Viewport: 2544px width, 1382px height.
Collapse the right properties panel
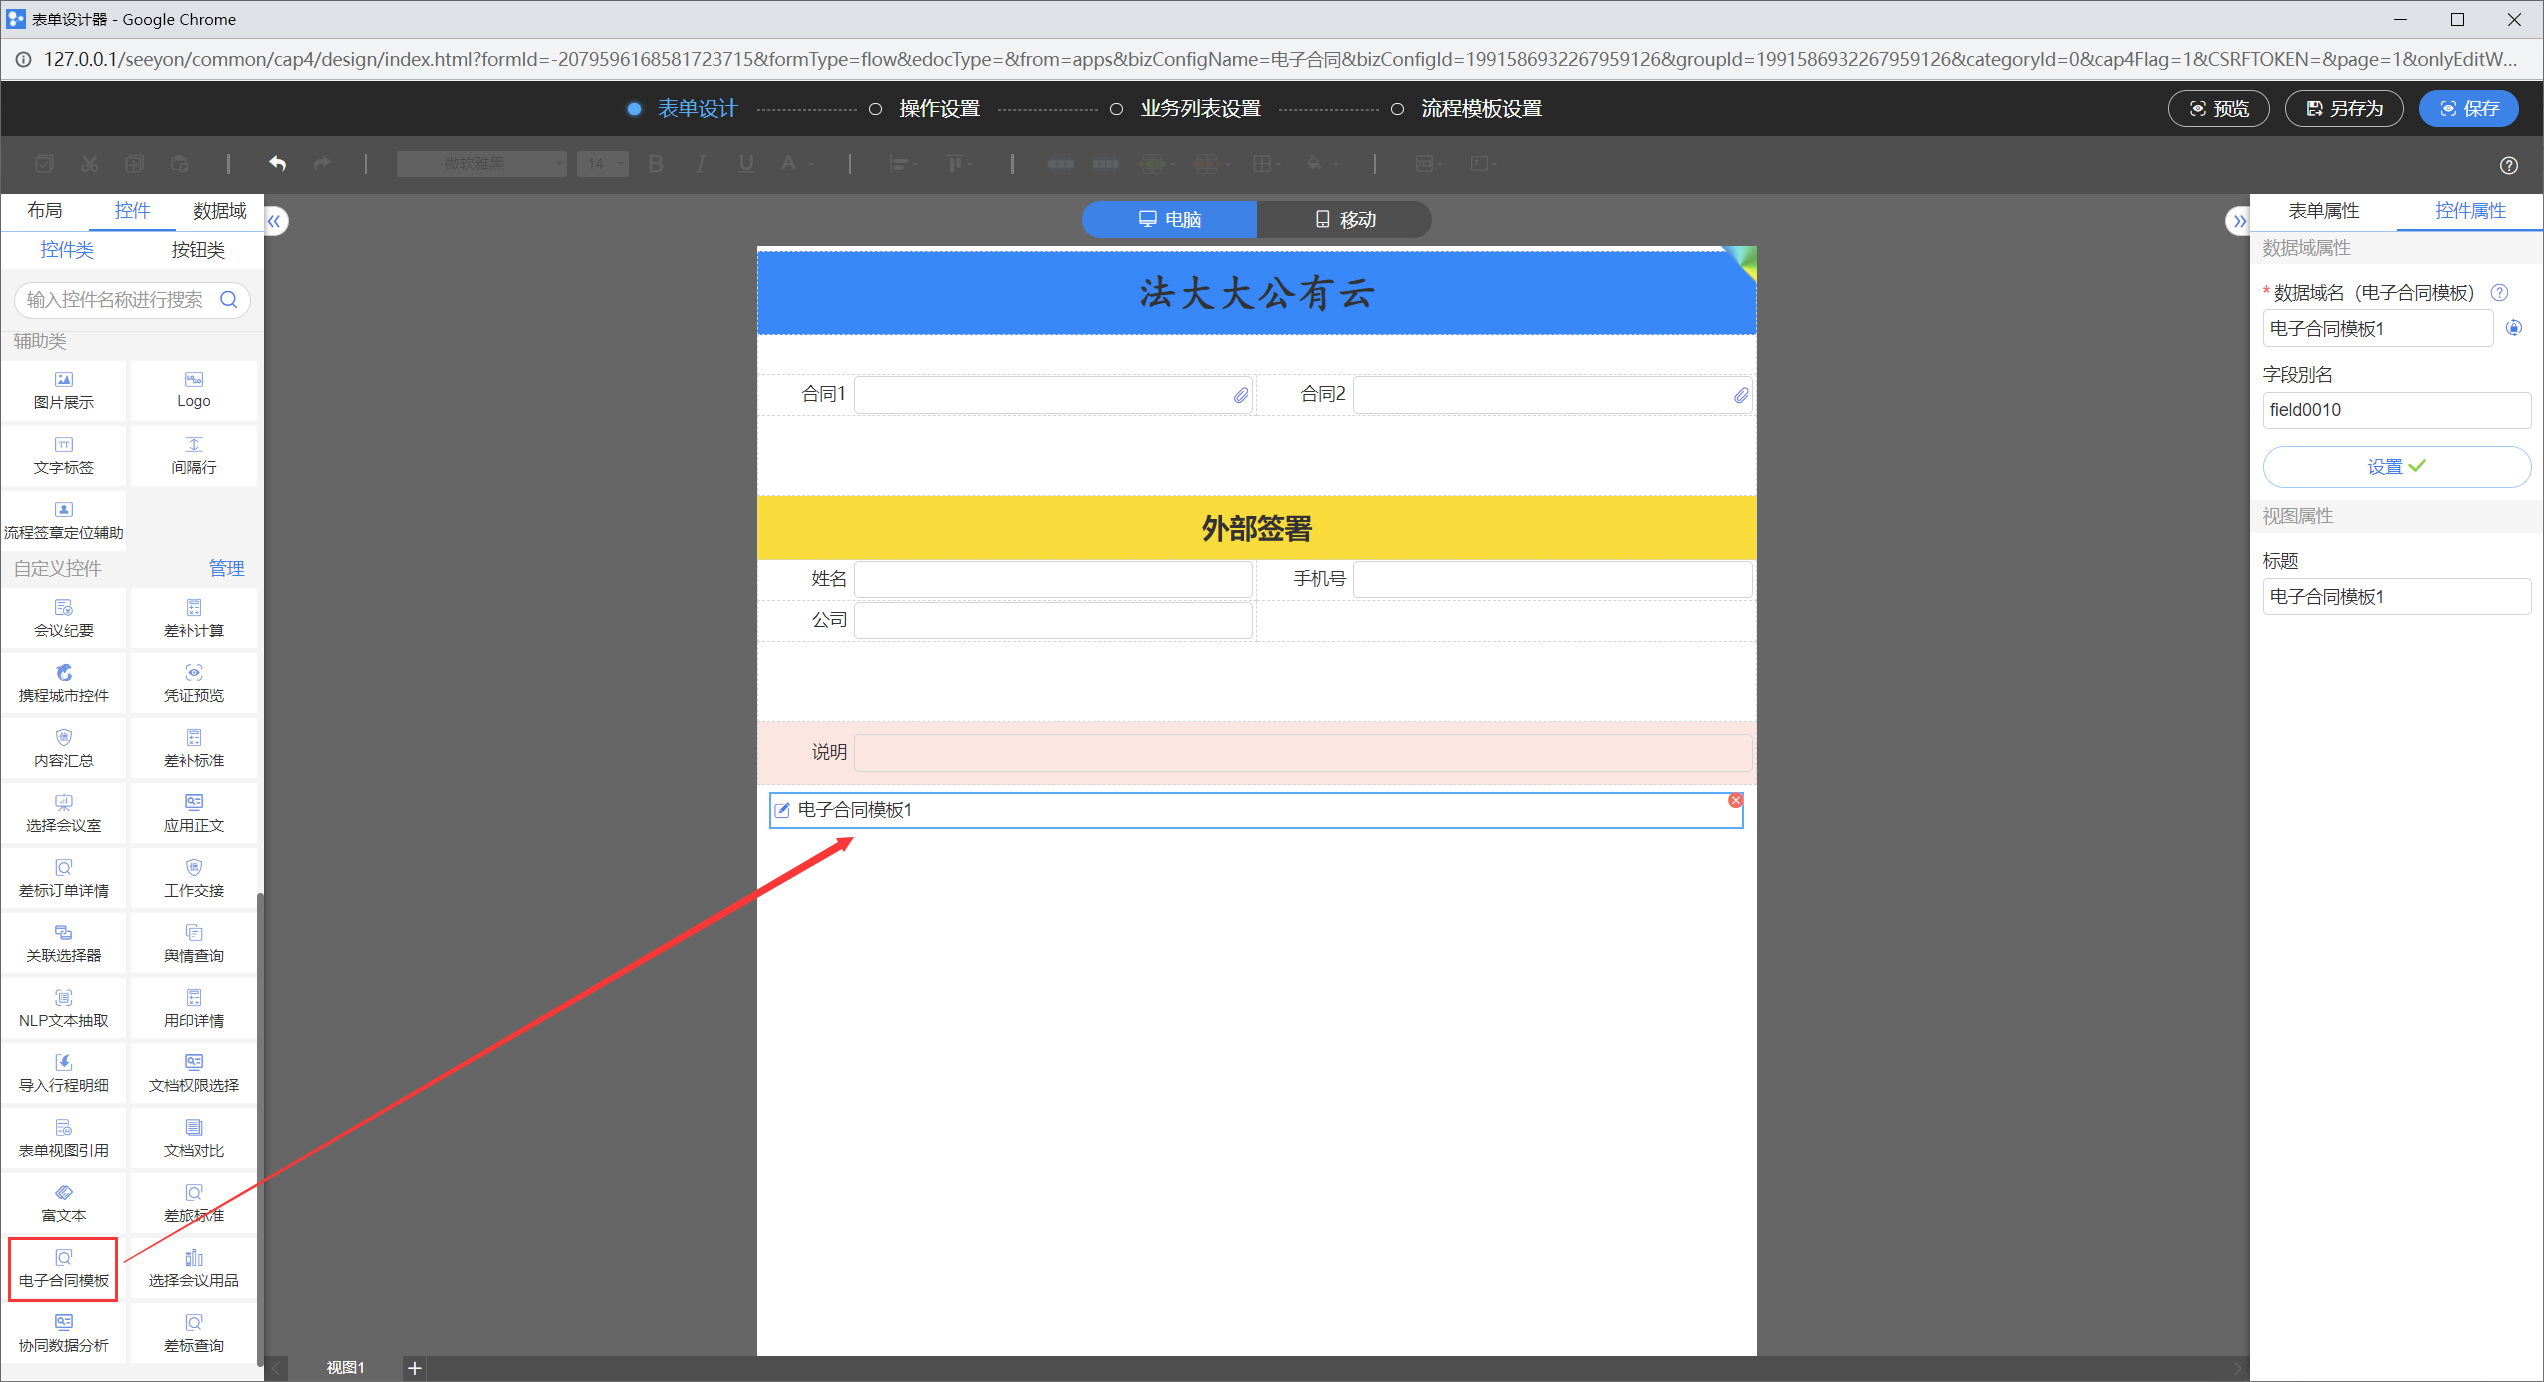coord(2238,221)
